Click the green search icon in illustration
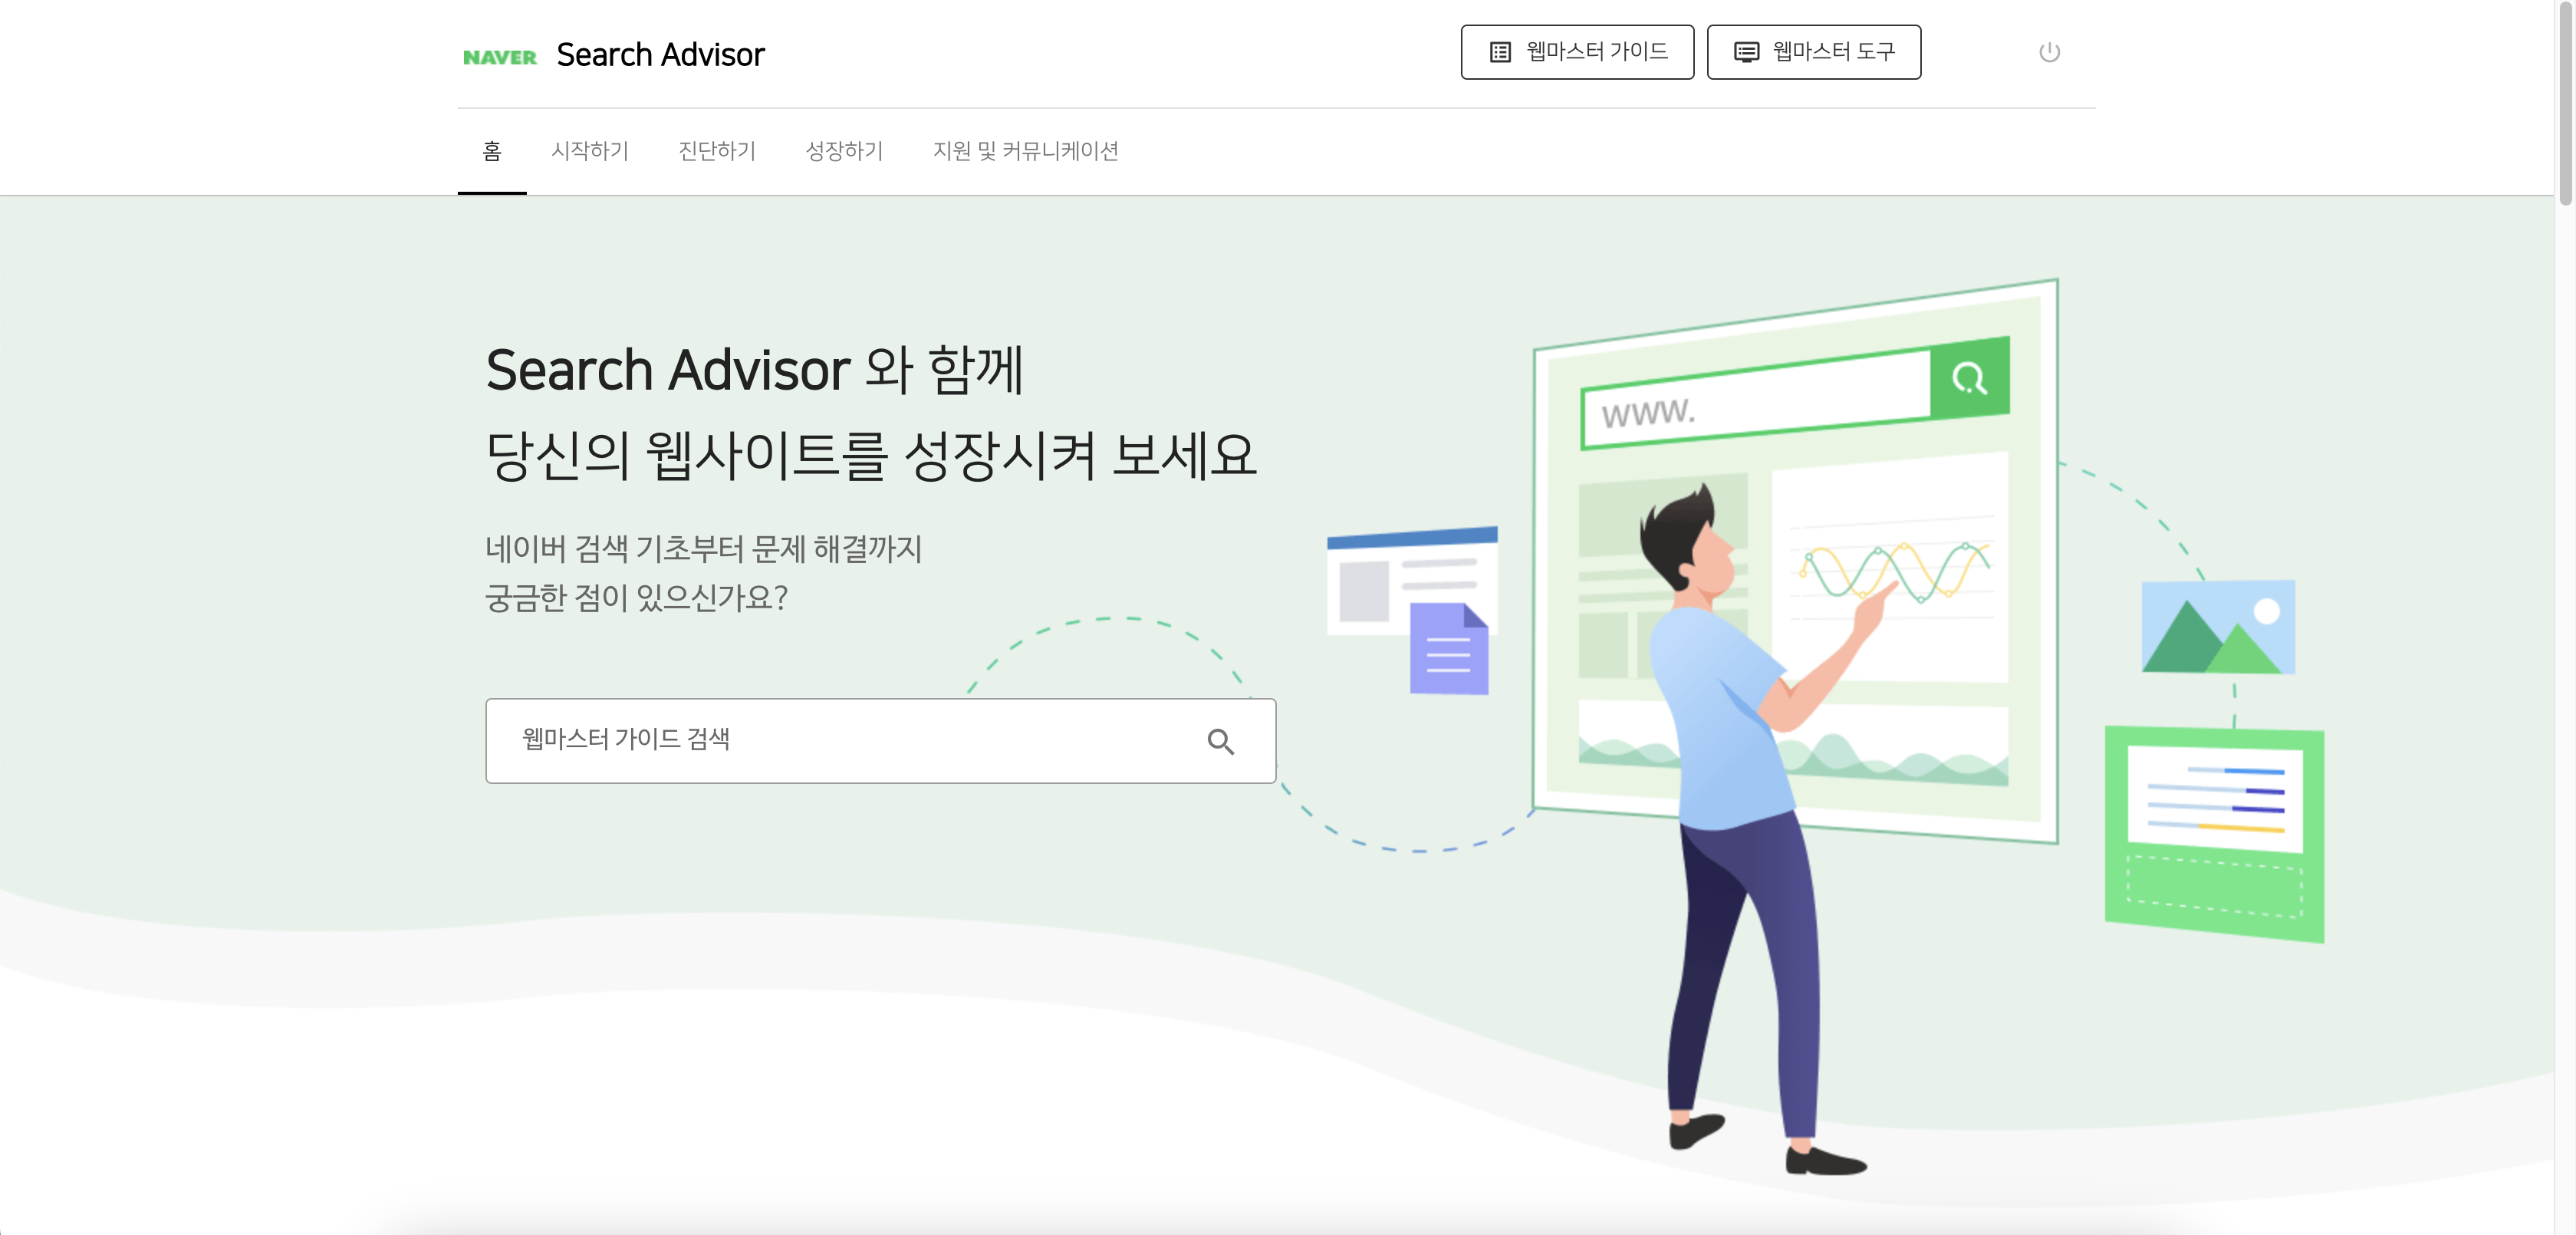The width and height of the screenshot is (2576, 1235). pos(1969,378)
